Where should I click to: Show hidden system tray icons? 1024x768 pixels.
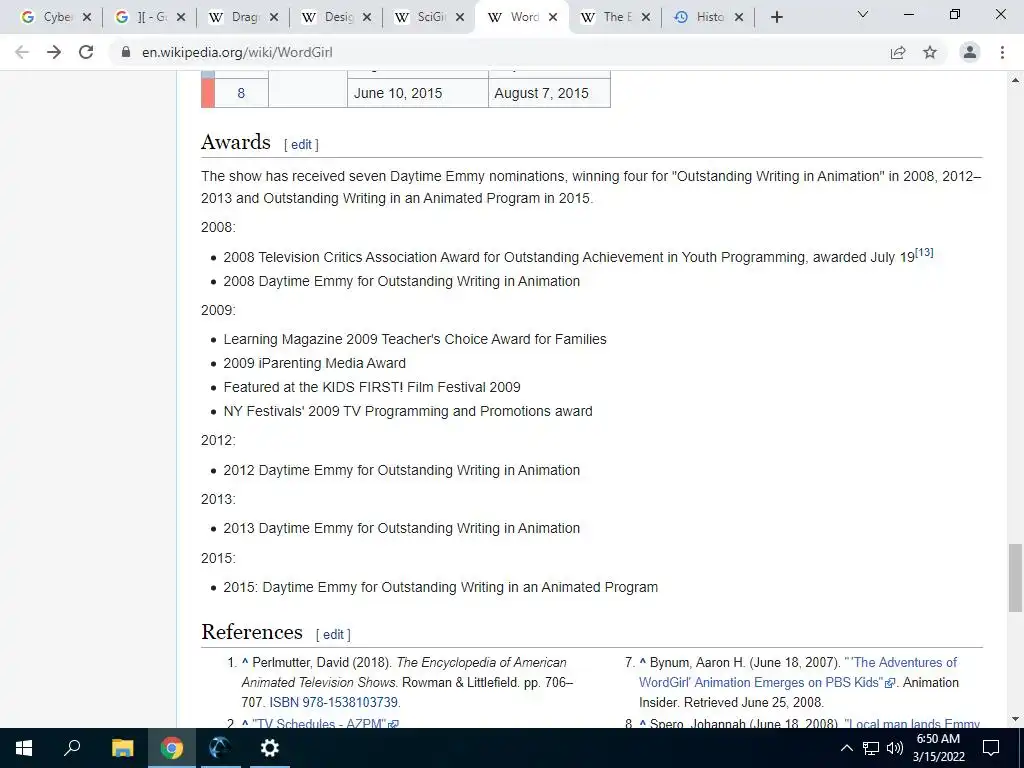coord(846,748)
